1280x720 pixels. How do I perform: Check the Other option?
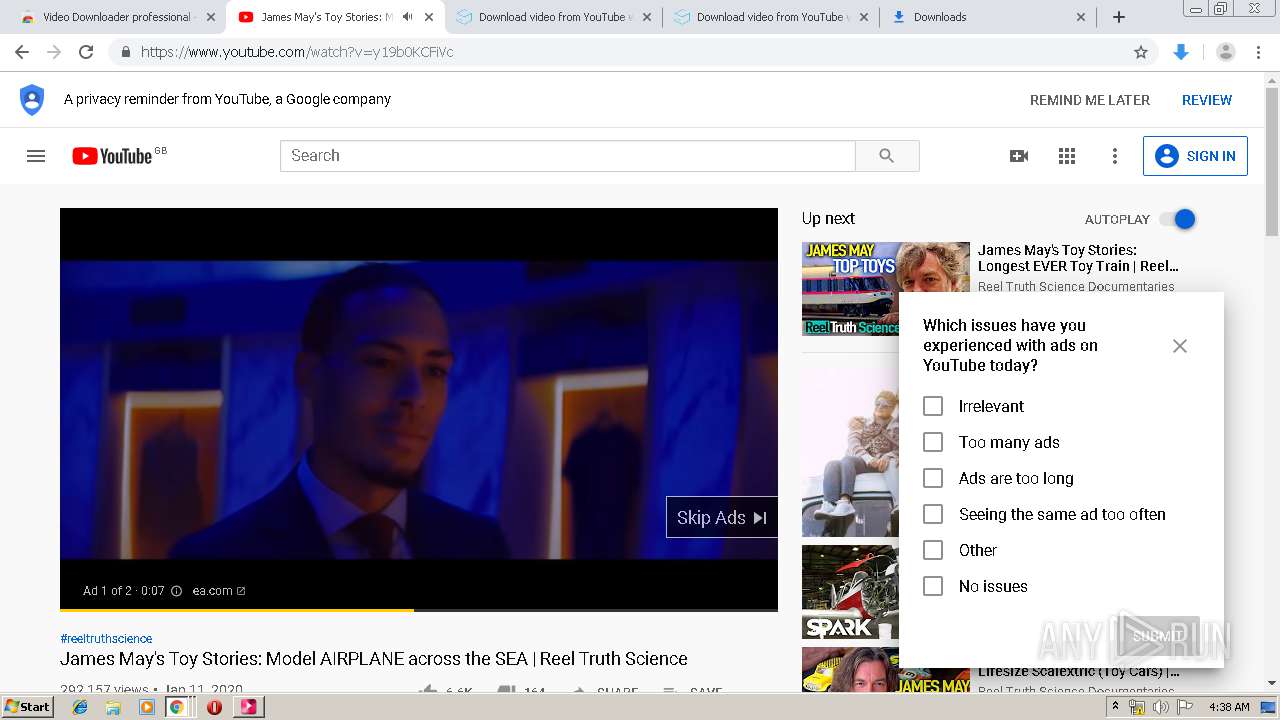tap(933, 550)
